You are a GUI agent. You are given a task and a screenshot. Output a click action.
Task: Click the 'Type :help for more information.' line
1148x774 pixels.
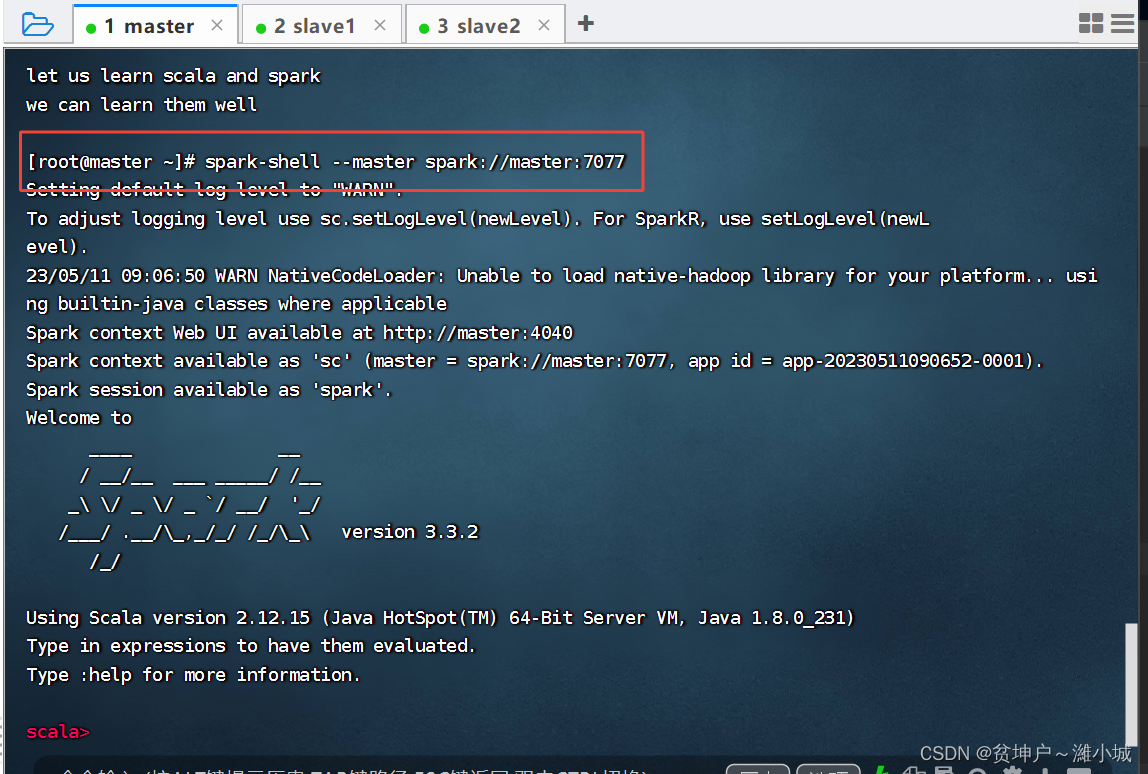tap(193, 674)
